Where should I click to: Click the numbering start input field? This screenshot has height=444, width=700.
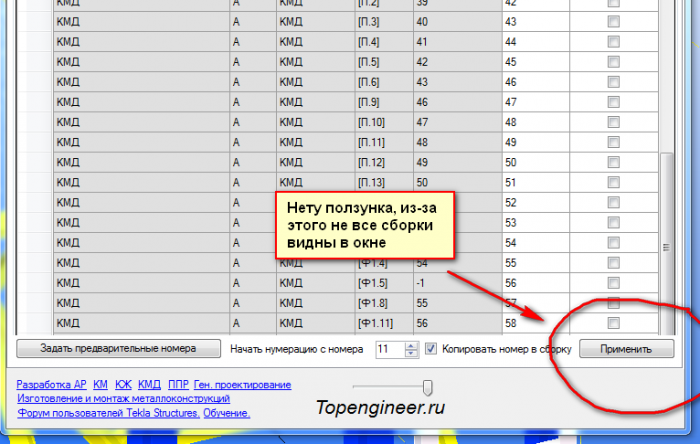pyautogui.click(x=391, y=349)
